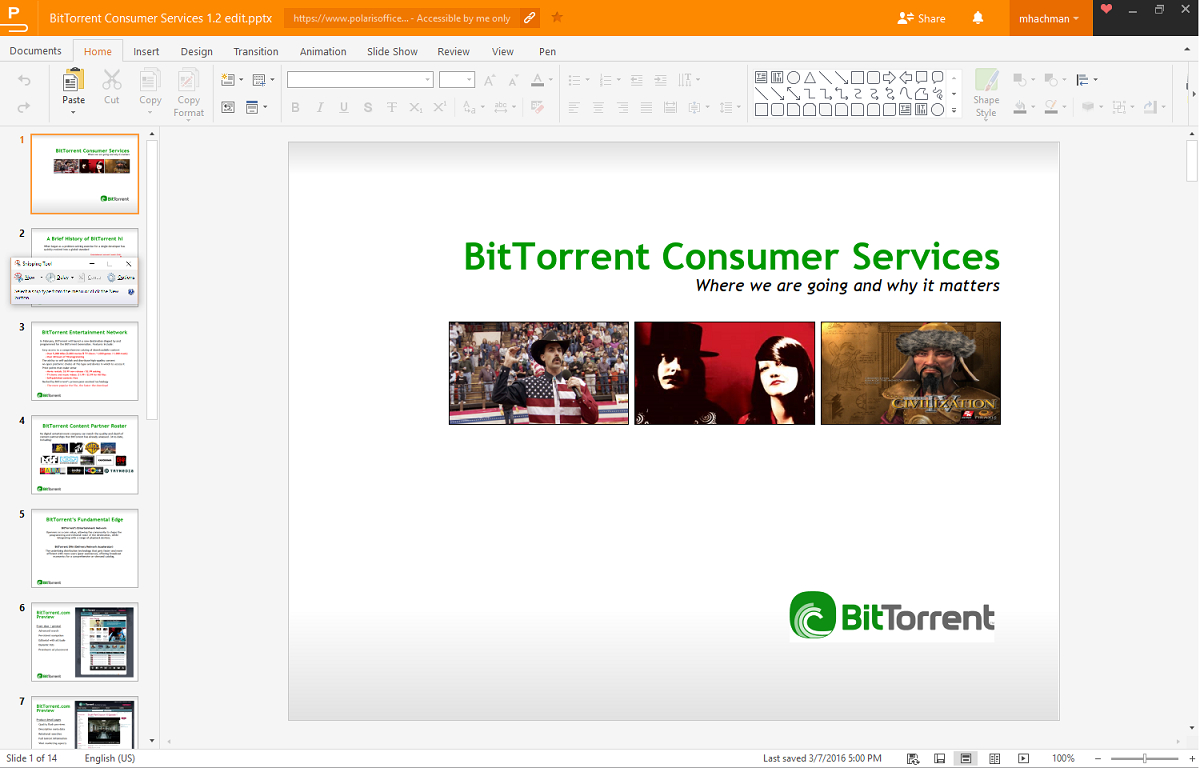This screenshot has width=1200, height=768.
Task: Click the copy link icon beside URL
Action: tap(530, 18)
